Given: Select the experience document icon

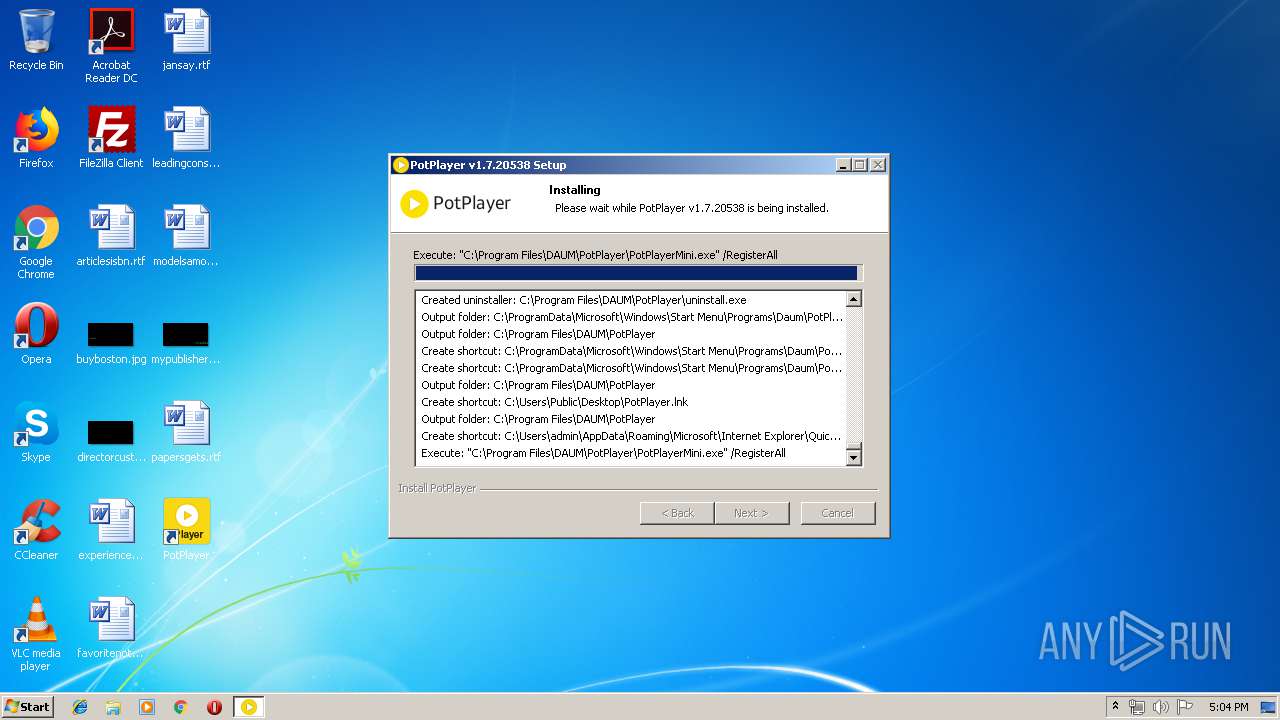Looking at the screenshot, I should 111,530.
